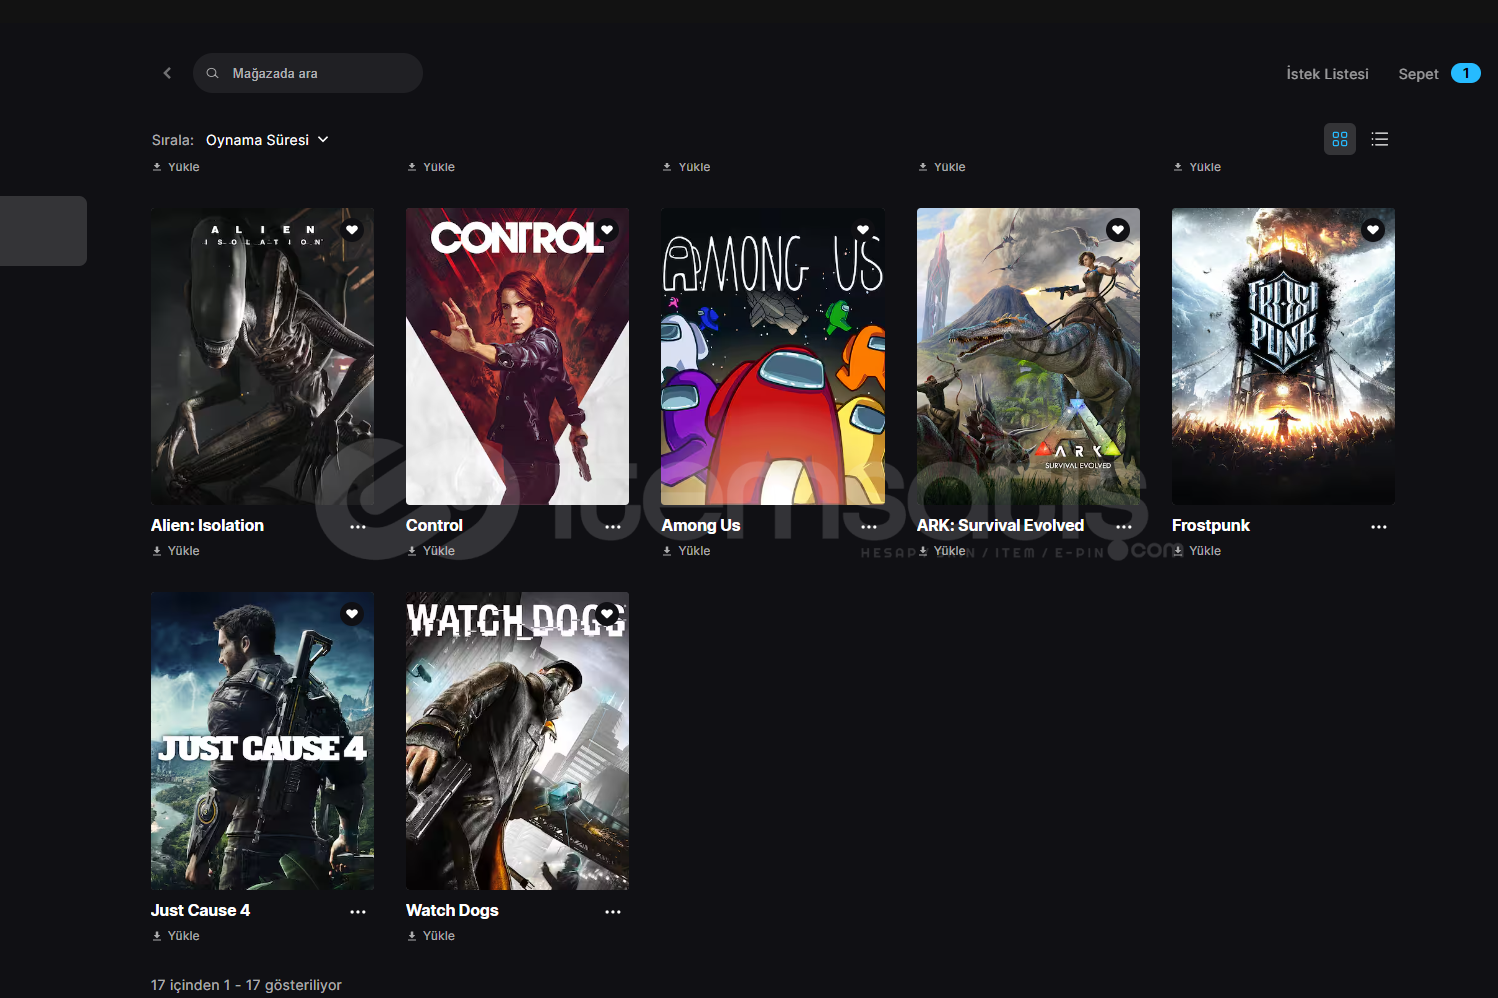Open the Watch Dogs cover art
This screenshot has height=998, width=1498.
(517, 741)
